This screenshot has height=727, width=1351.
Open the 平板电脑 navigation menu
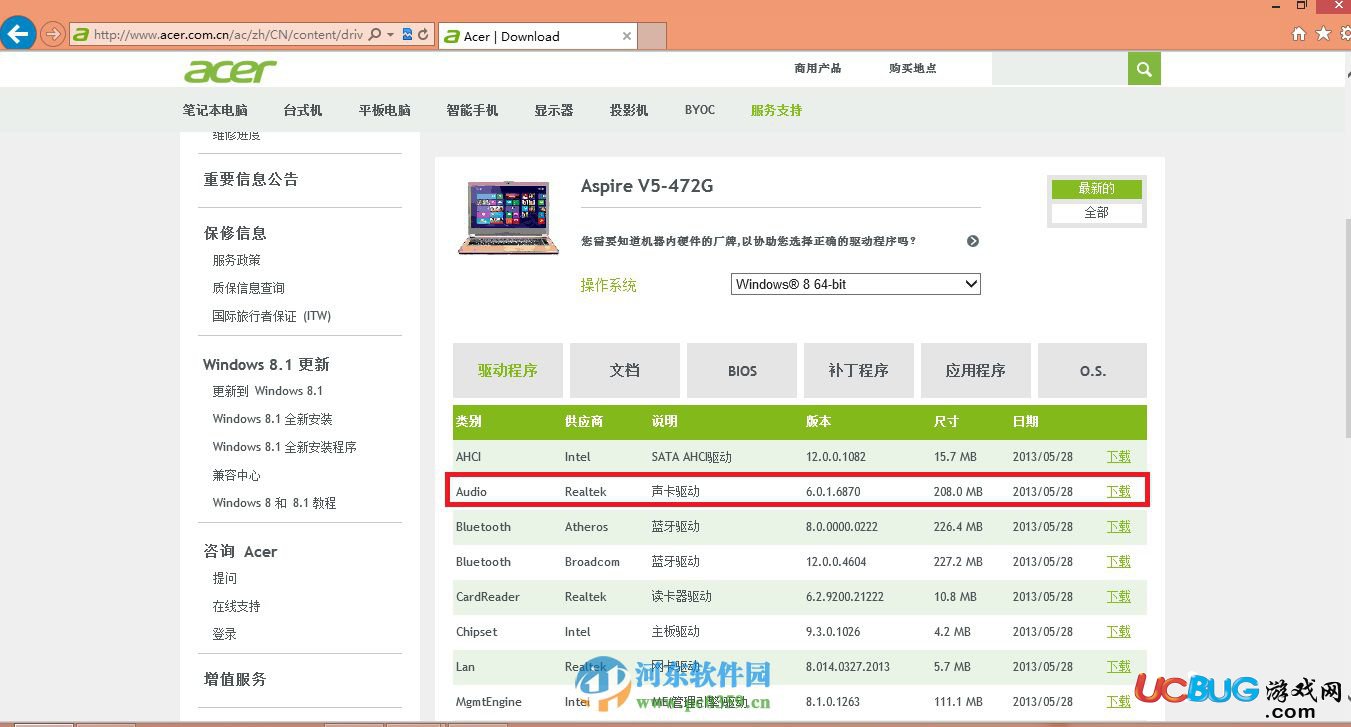[x=385, y=110]
